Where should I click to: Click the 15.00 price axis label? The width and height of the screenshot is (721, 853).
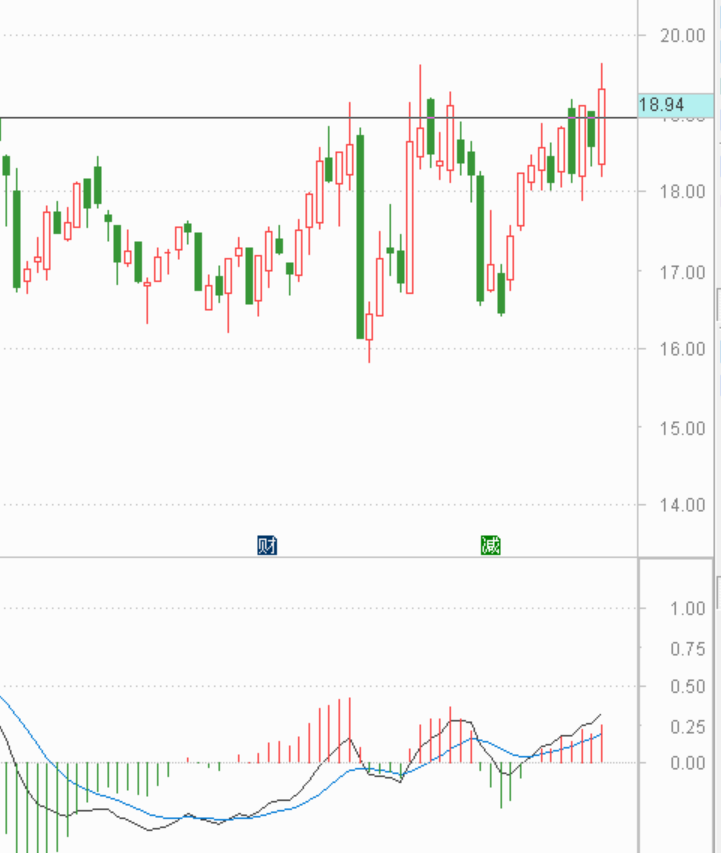click(682, 428)
